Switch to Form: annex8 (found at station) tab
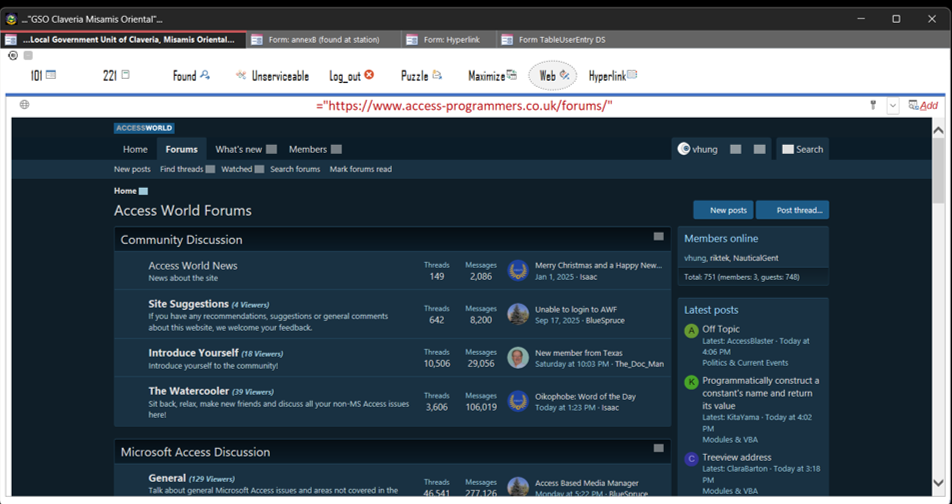952x504 pixels. point(324,39)
